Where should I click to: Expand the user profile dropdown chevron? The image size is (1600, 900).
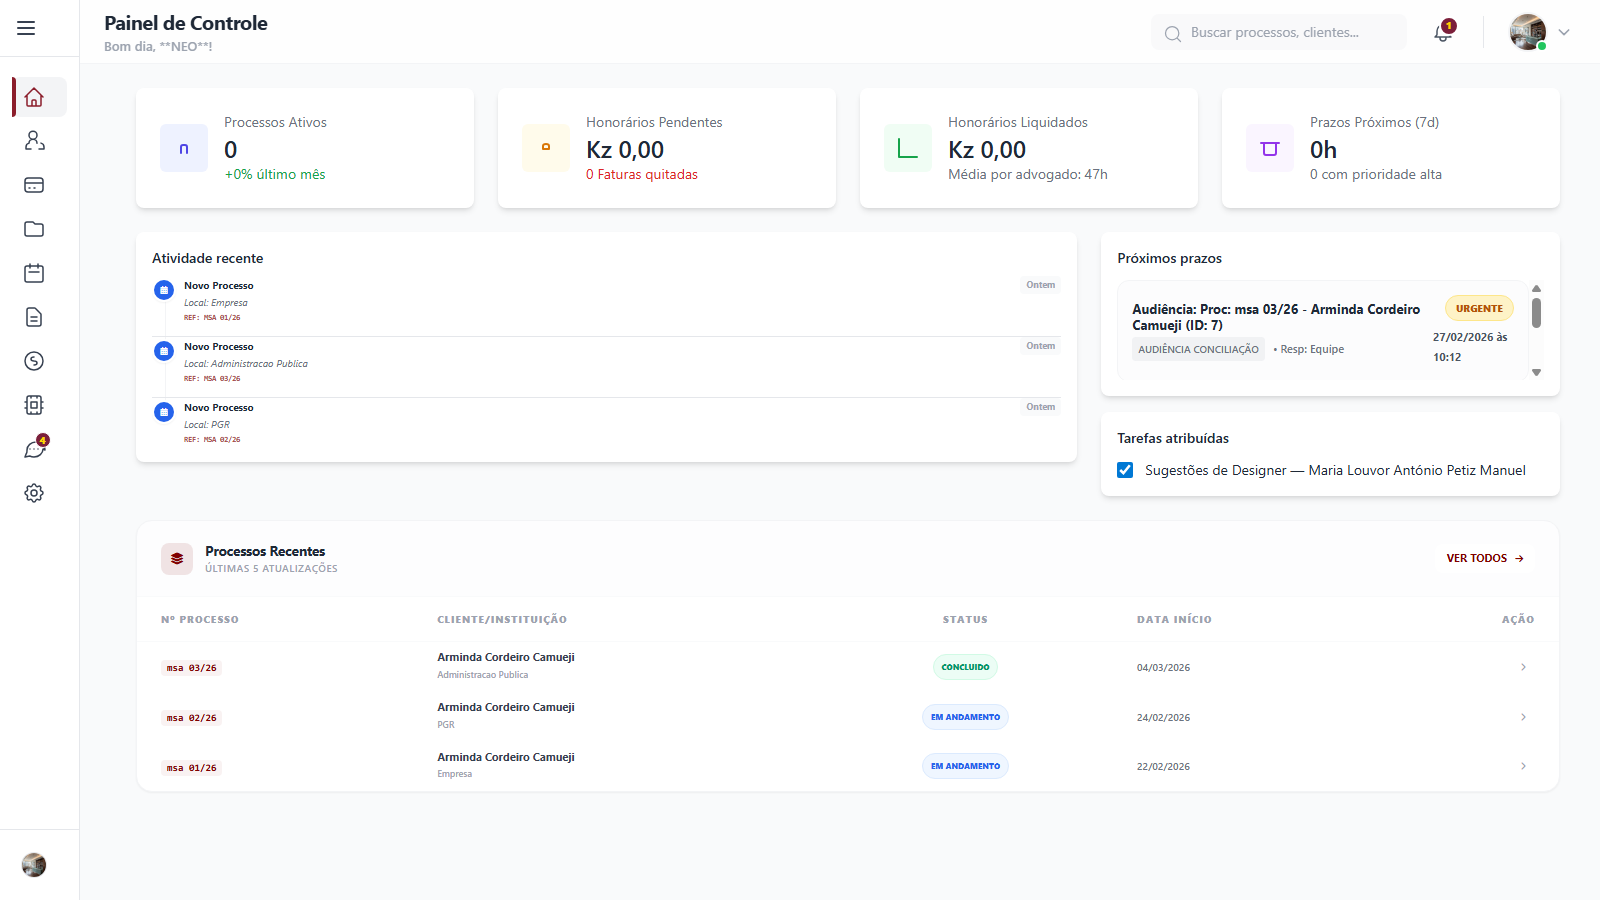pos(1564,32)
